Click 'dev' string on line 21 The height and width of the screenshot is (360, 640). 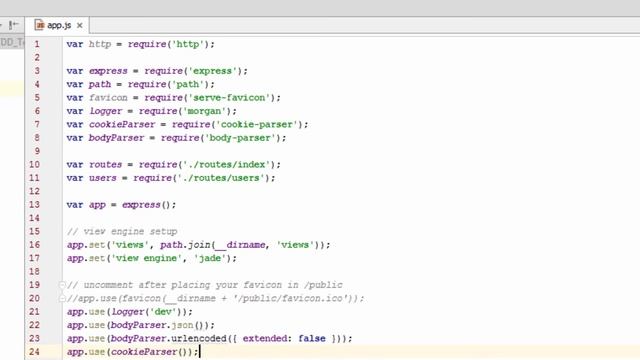[163, 312]
